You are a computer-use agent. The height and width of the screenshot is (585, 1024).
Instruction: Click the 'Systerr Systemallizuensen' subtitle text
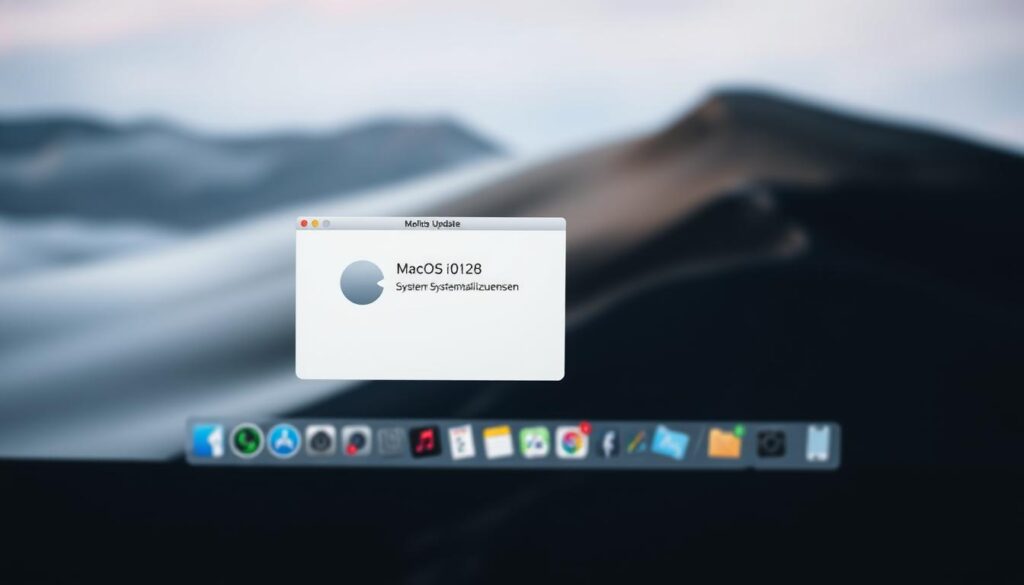tap(457, 287)
